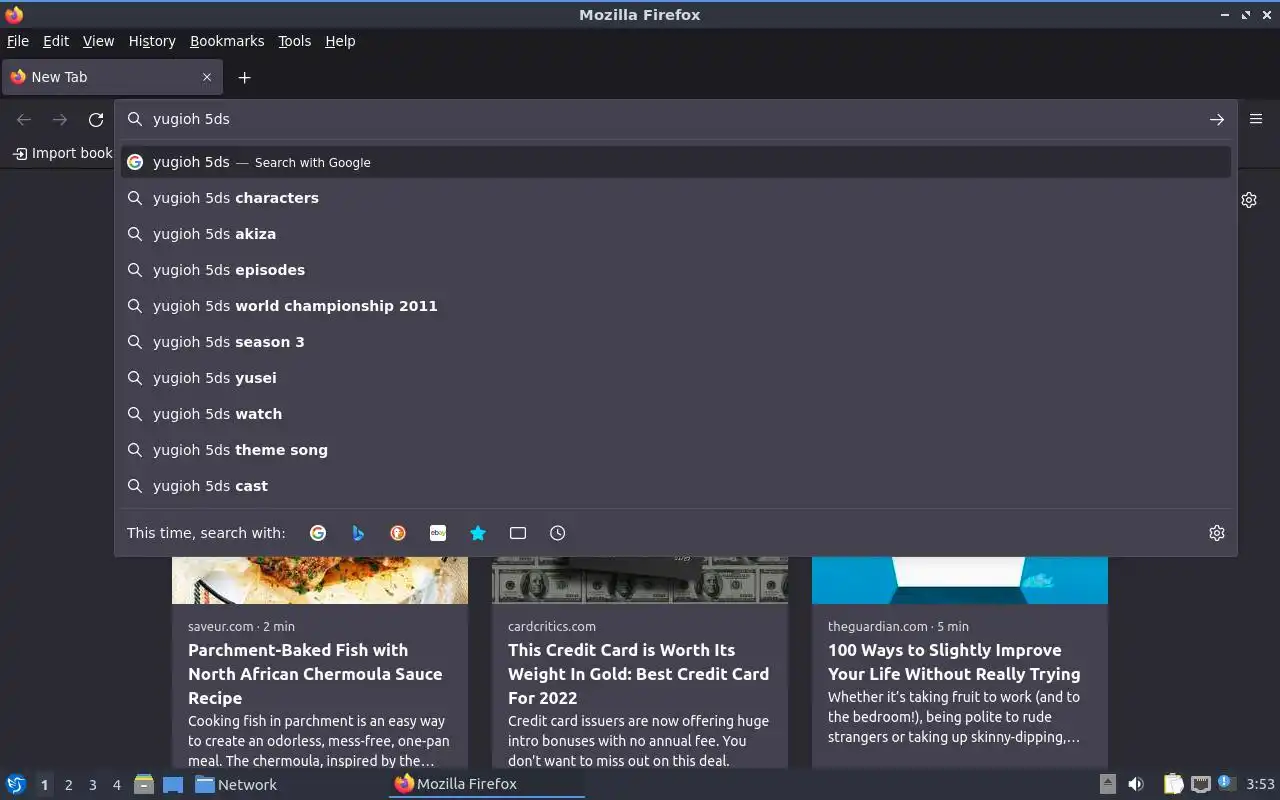Click the network connection tray icon
The image size is (1280, 800).
click(1201, 784)
